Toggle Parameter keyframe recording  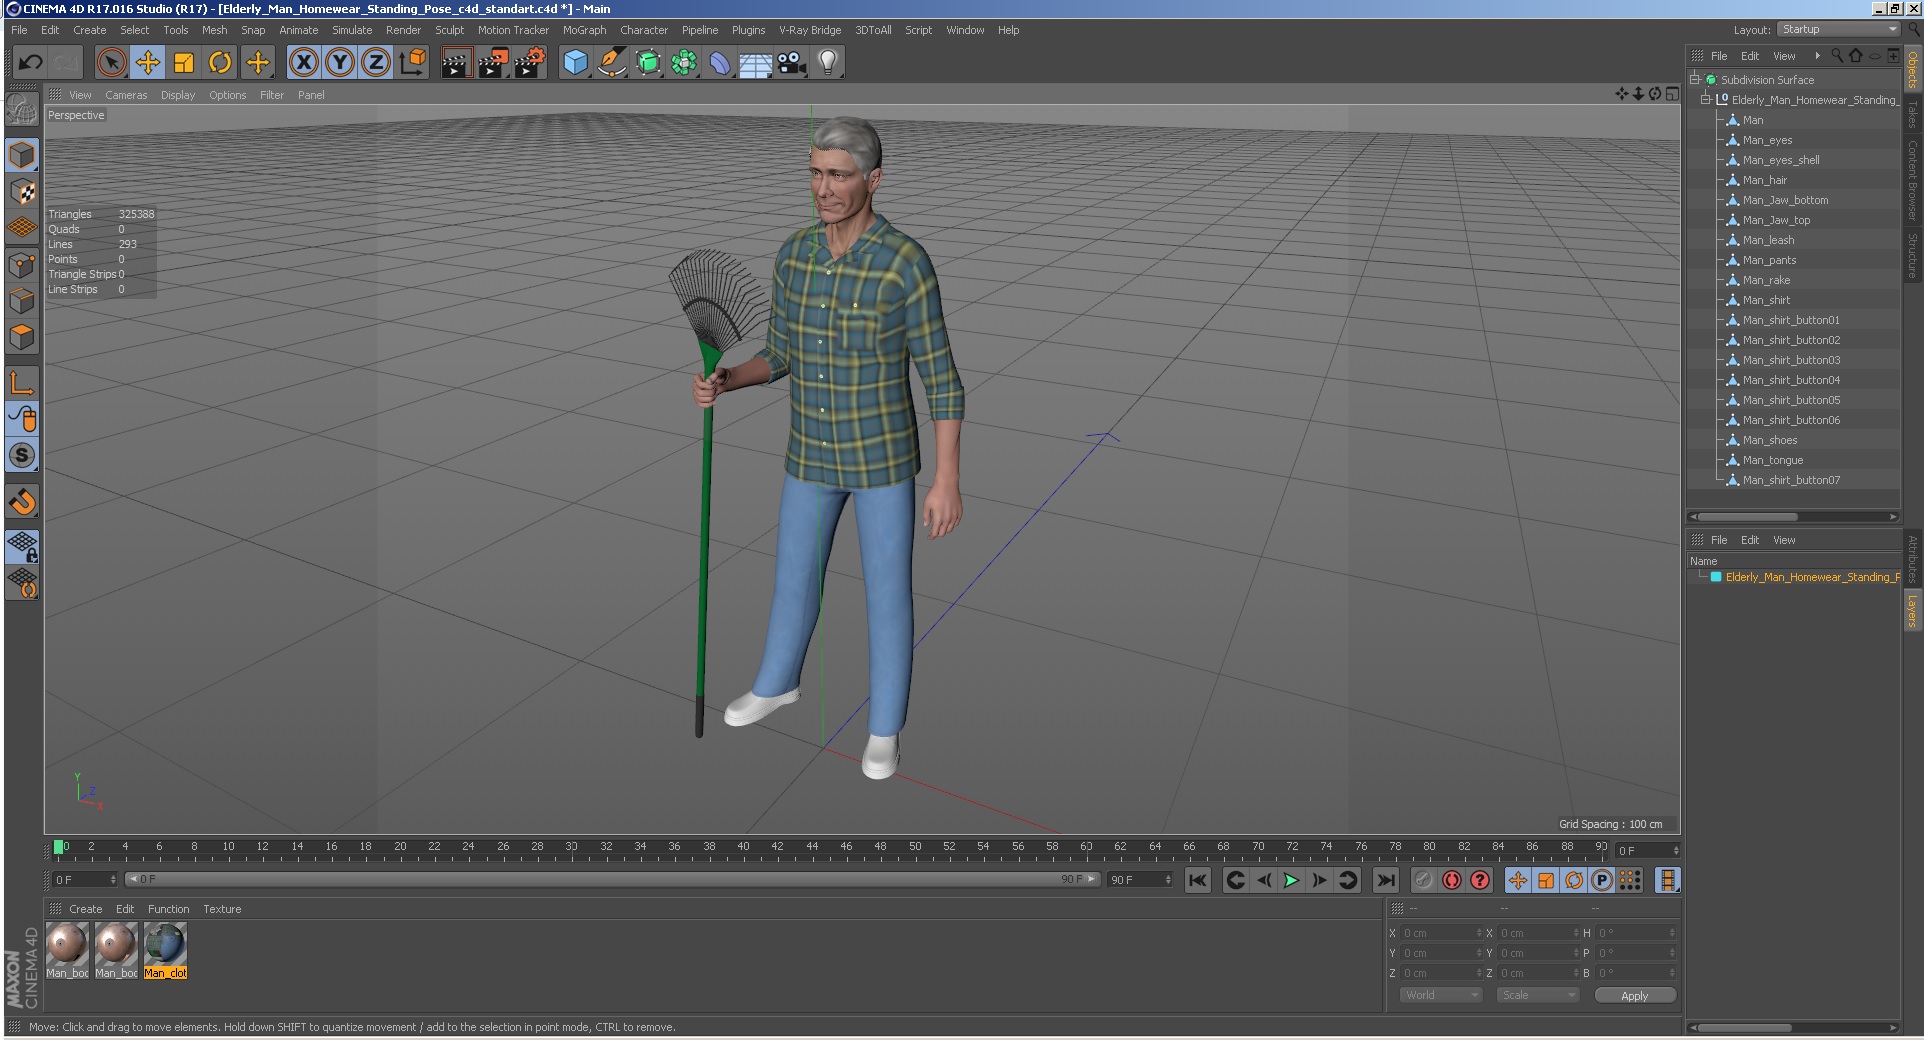(1602, 880)
